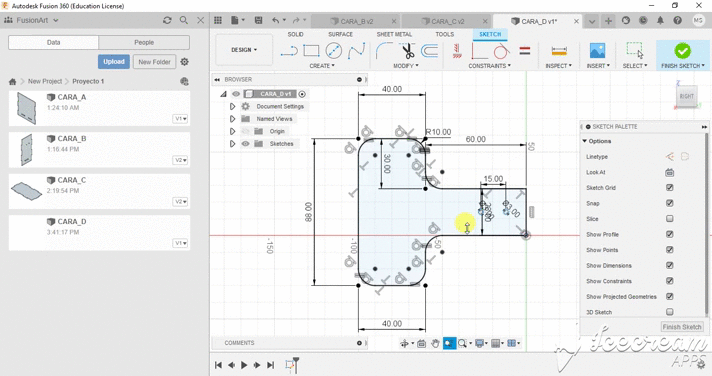The image size is (712, 376).
Task: Open the notifications bell
Action: point(660,20)
